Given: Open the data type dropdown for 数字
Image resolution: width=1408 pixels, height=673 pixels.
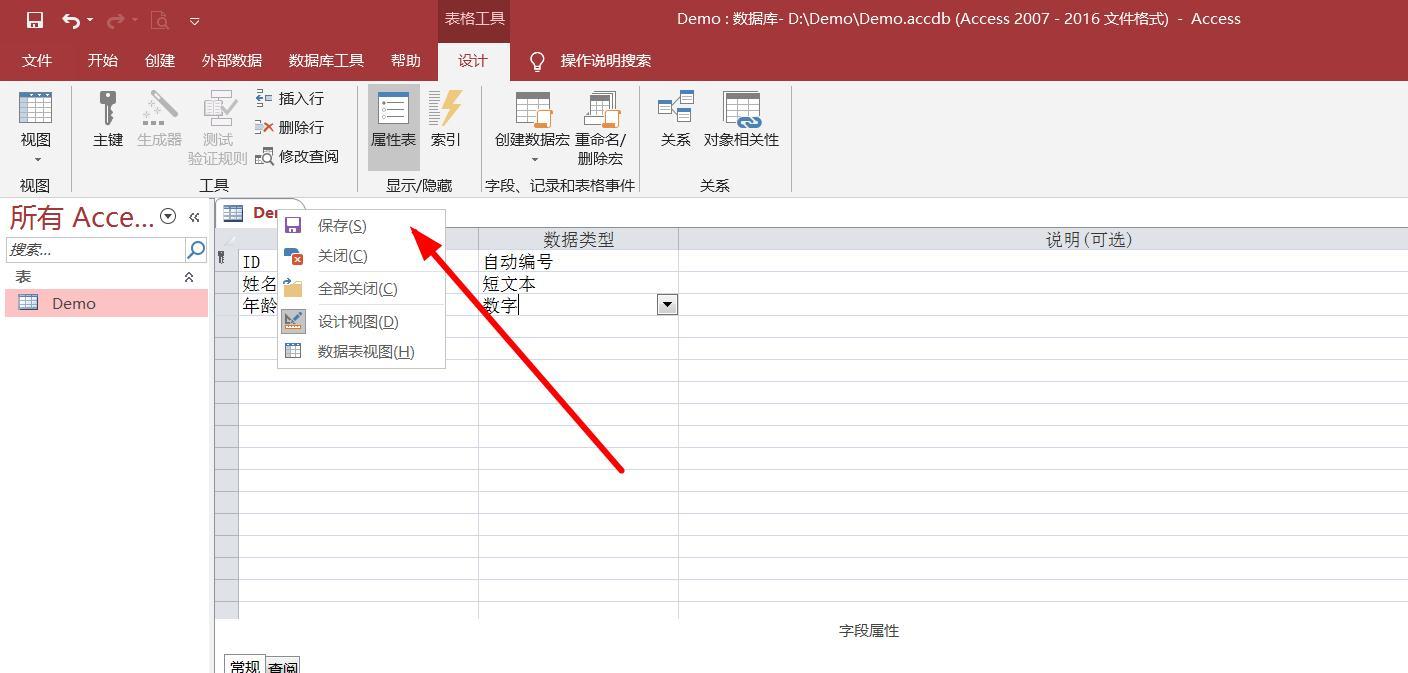Looking at the screenshot, I should pyautogui.click(x=667, y=304).
